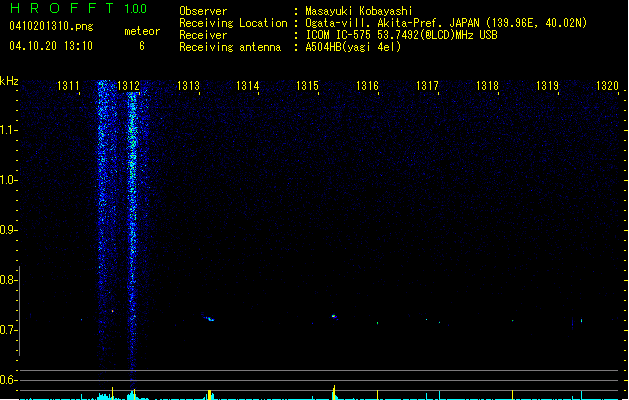Select the filename 0410201310.png
The image size is (629, 400).
(51, 26)
